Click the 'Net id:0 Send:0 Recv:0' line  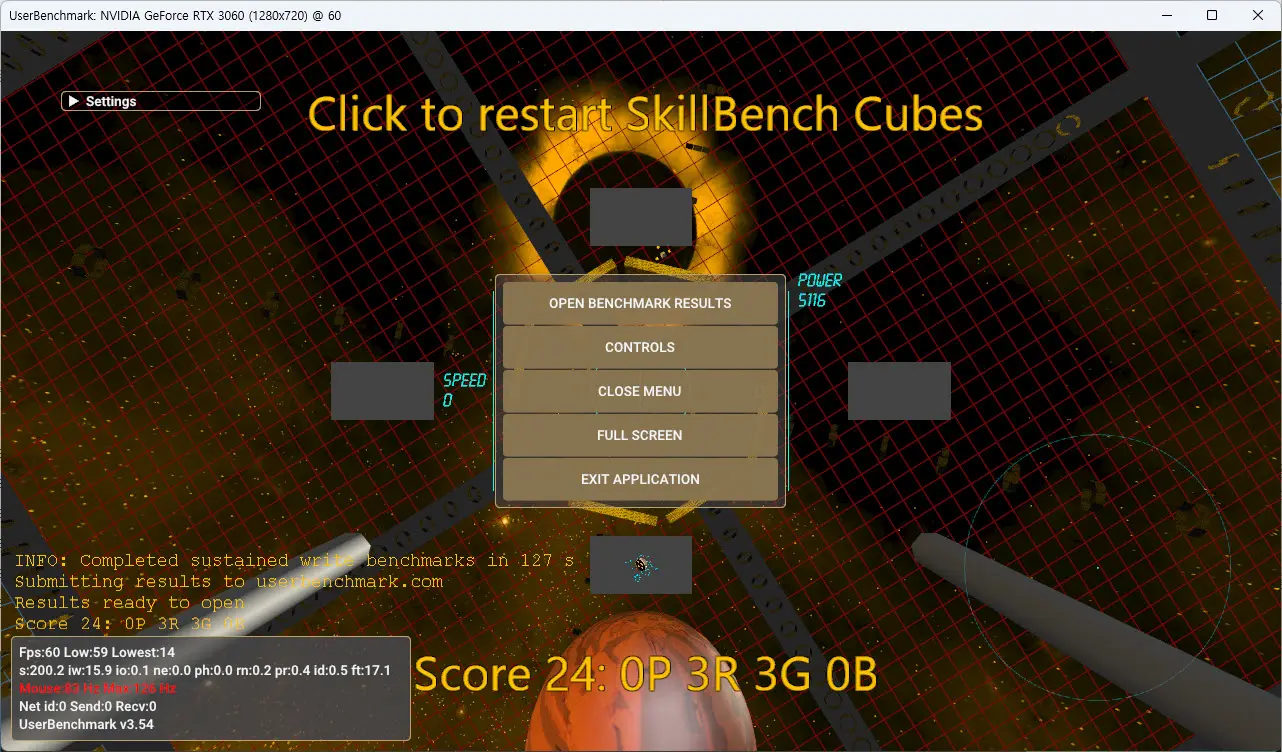click(88, 706)
